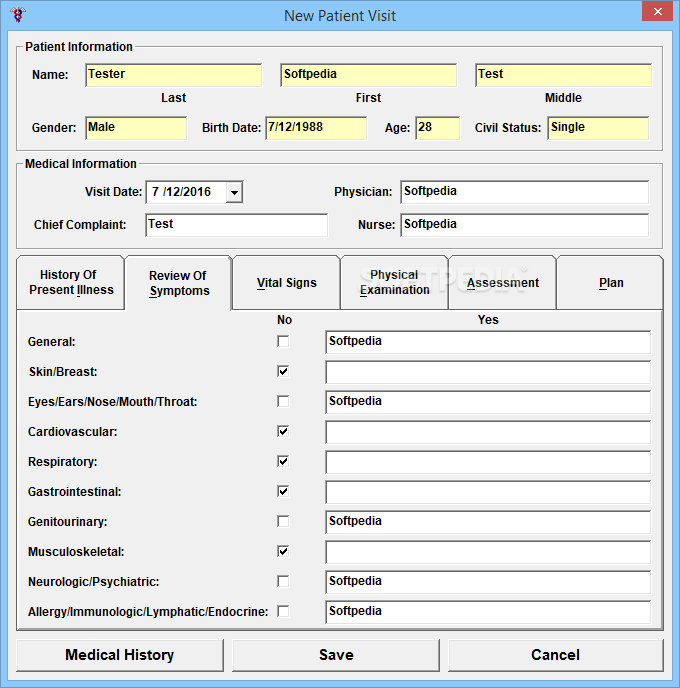Viewport: 680px width, 688px height.
Task: Click the No column header
Action: coord(284,320)
